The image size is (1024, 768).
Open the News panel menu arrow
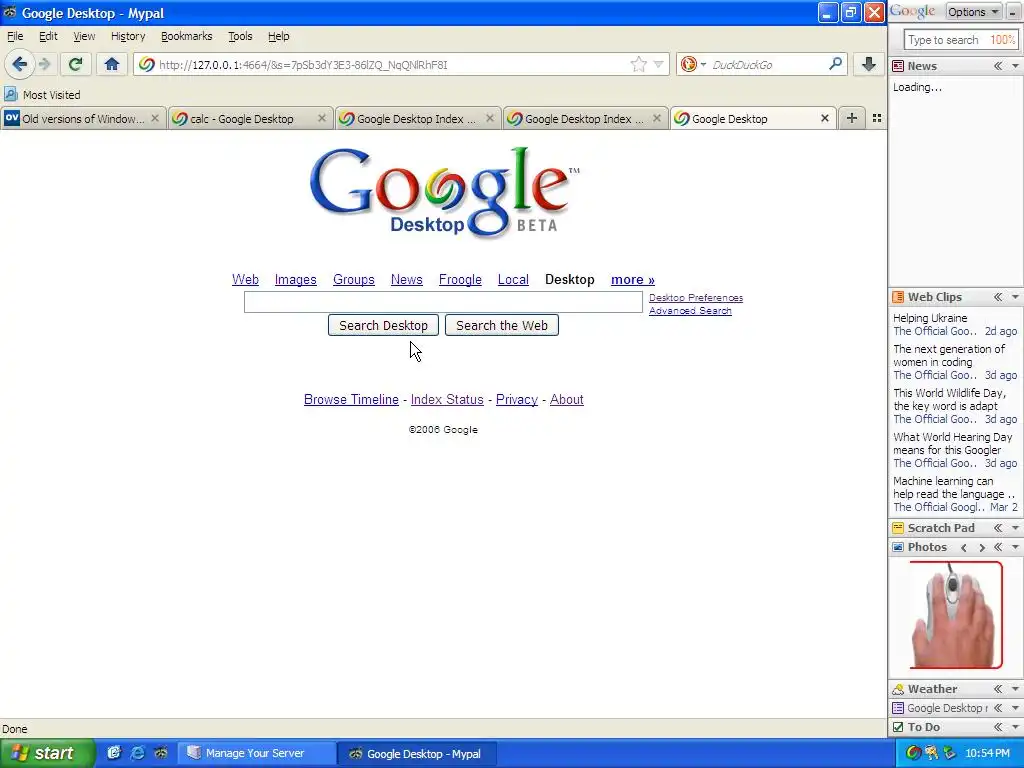[x=1015, y=66]
